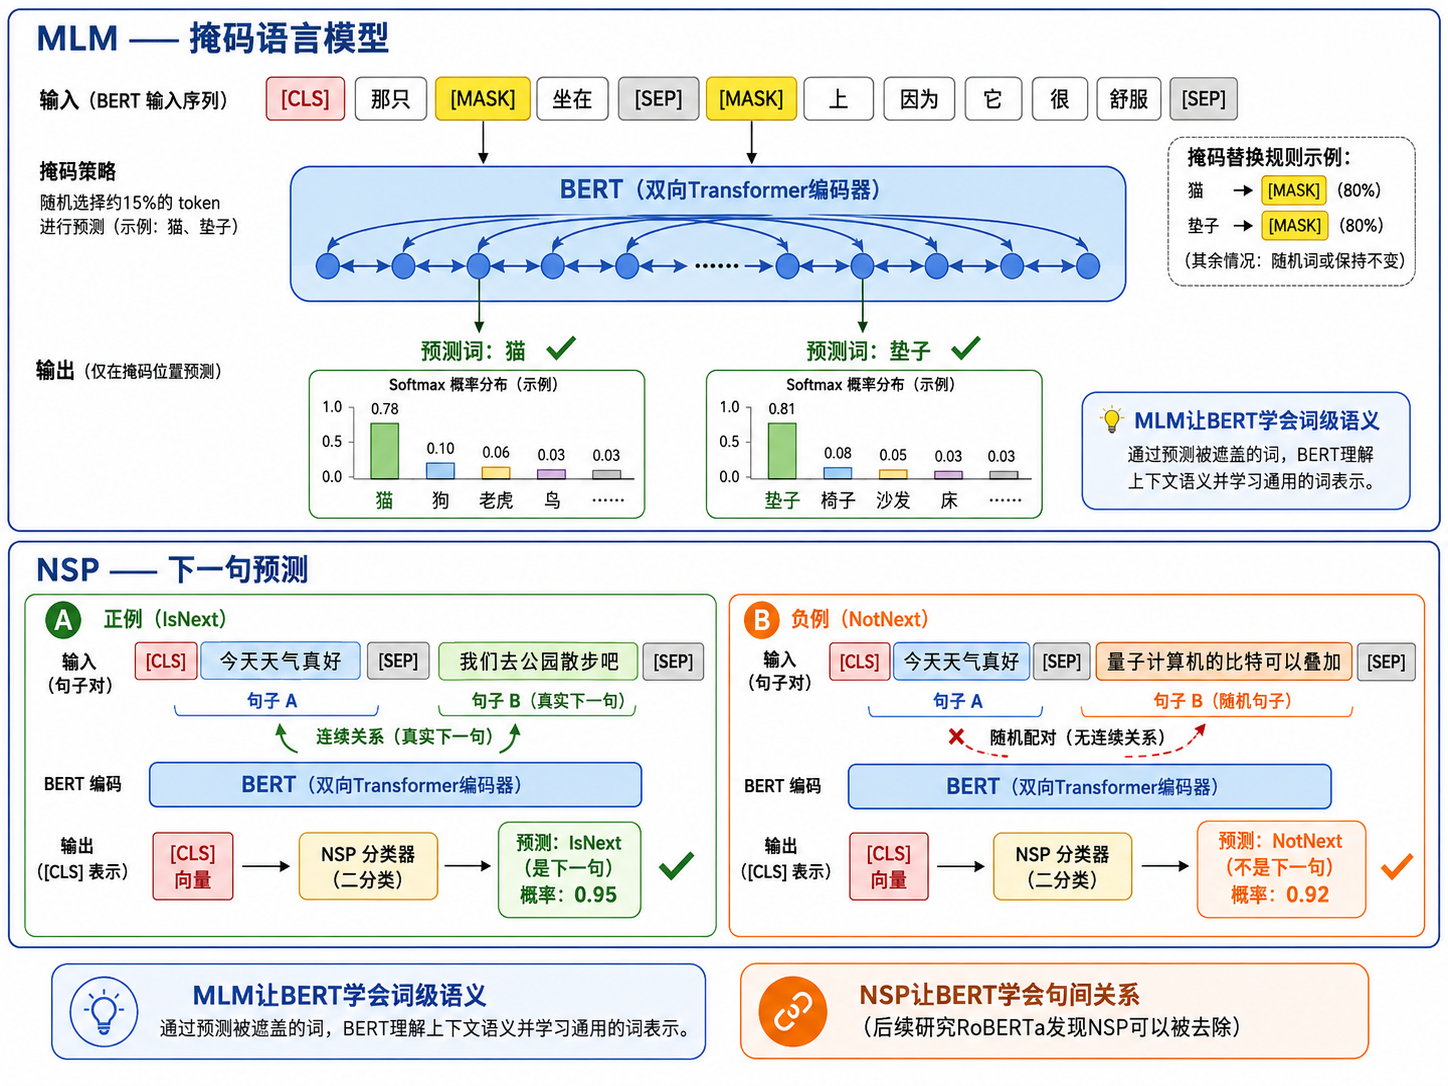Select the green circled A badge
The height and width of the screenshot is (1086, 1448).
(64, 620)
